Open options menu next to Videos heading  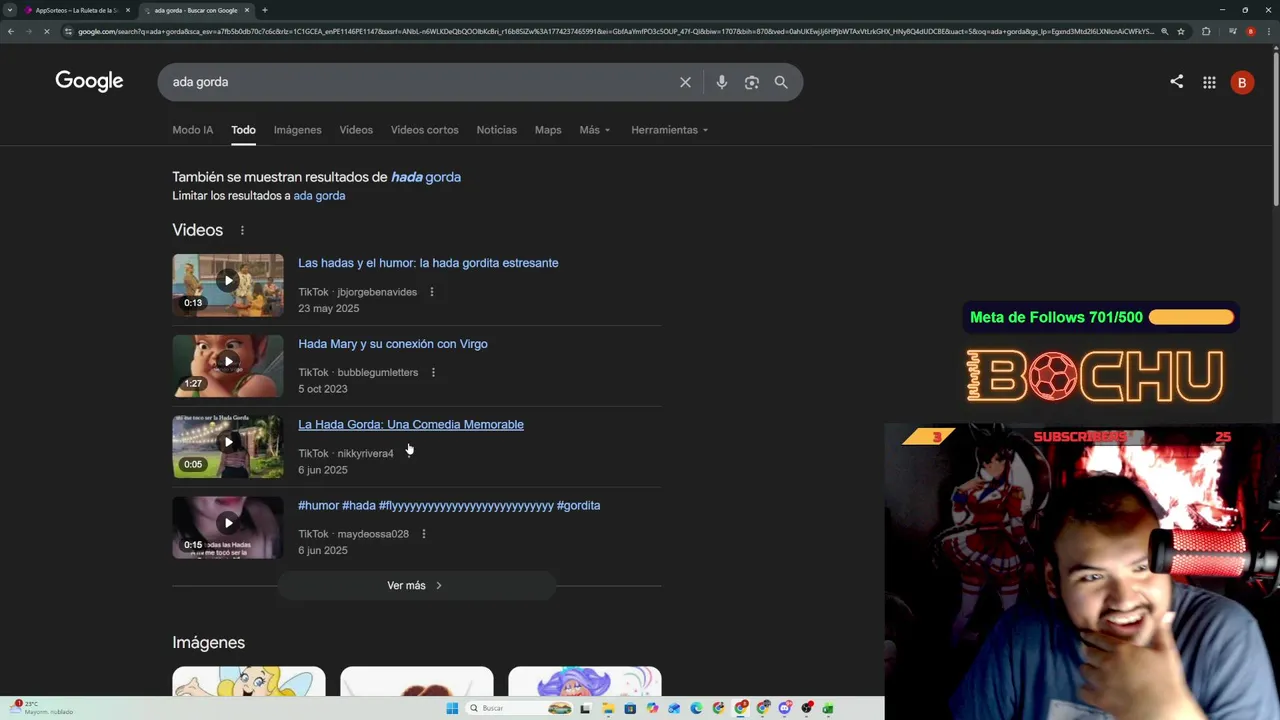click(242, 230)
